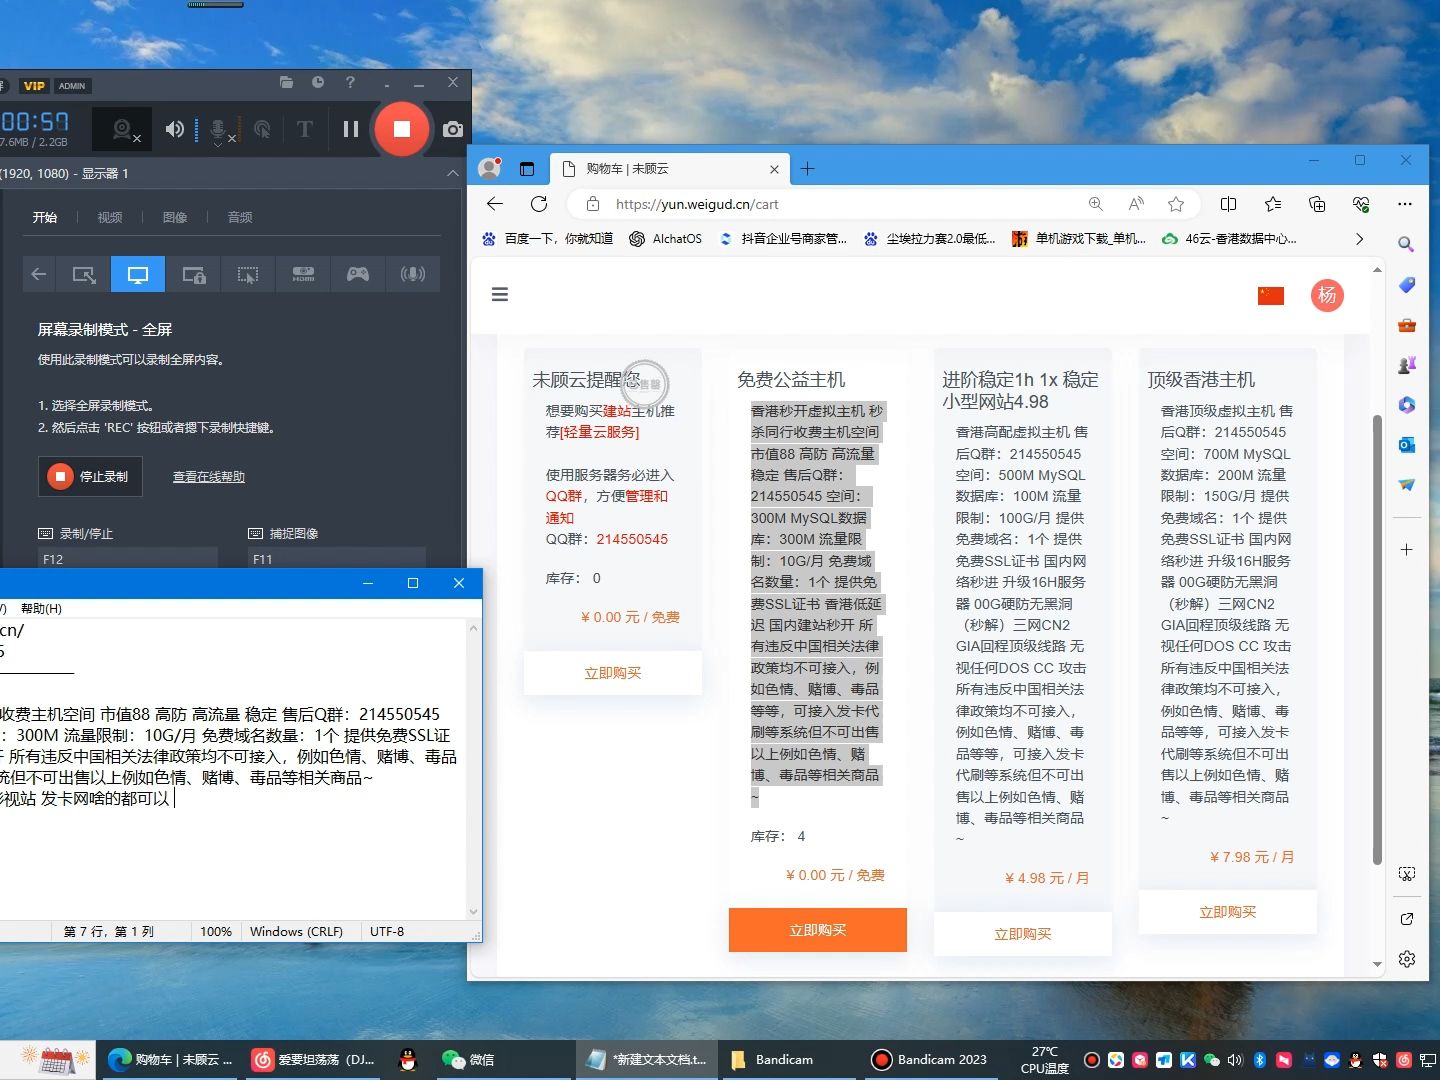
Task: Switch to the 音频 tab in Bandicam
Action: pos(239,217)
